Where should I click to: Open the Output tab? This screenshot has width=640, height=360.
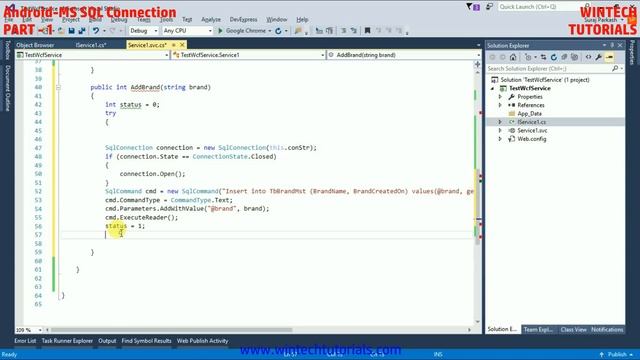click(x=107, y=341)
